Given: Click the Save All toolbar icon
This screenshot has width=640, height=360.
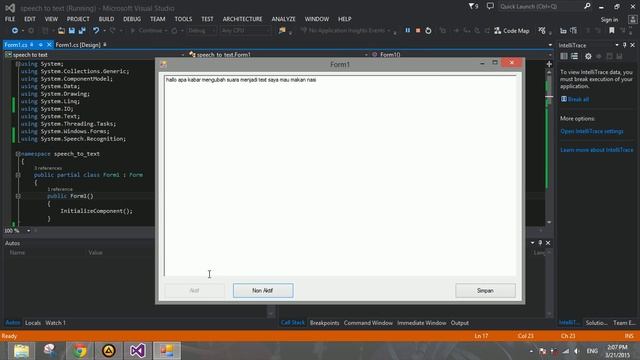Looking at the screenshot, I should click(82, 31).
